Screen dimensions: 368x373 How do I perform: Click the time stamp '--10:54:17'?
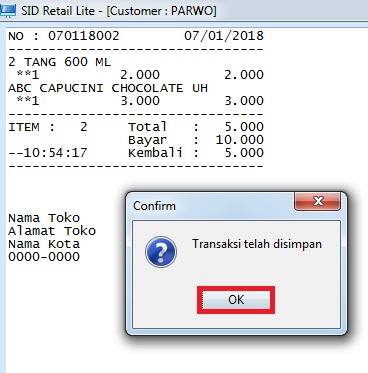click(x=48, y=153)
